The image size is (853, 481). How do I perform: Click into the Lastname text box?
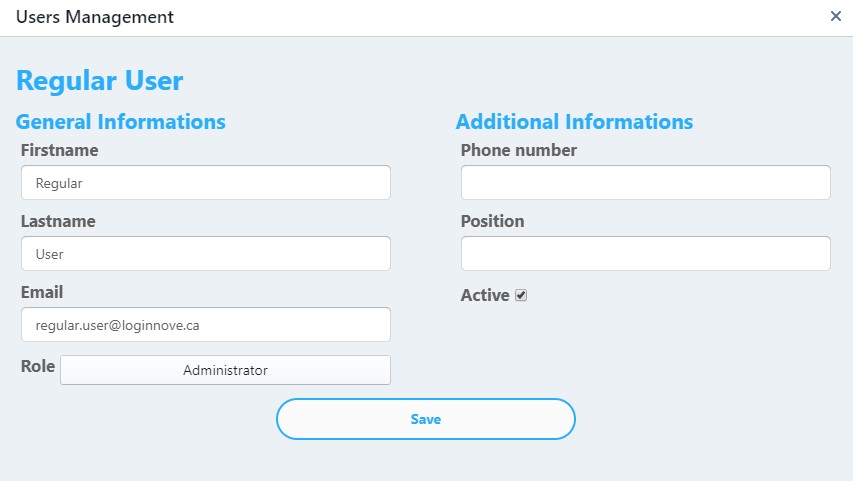tap(205, 254)
